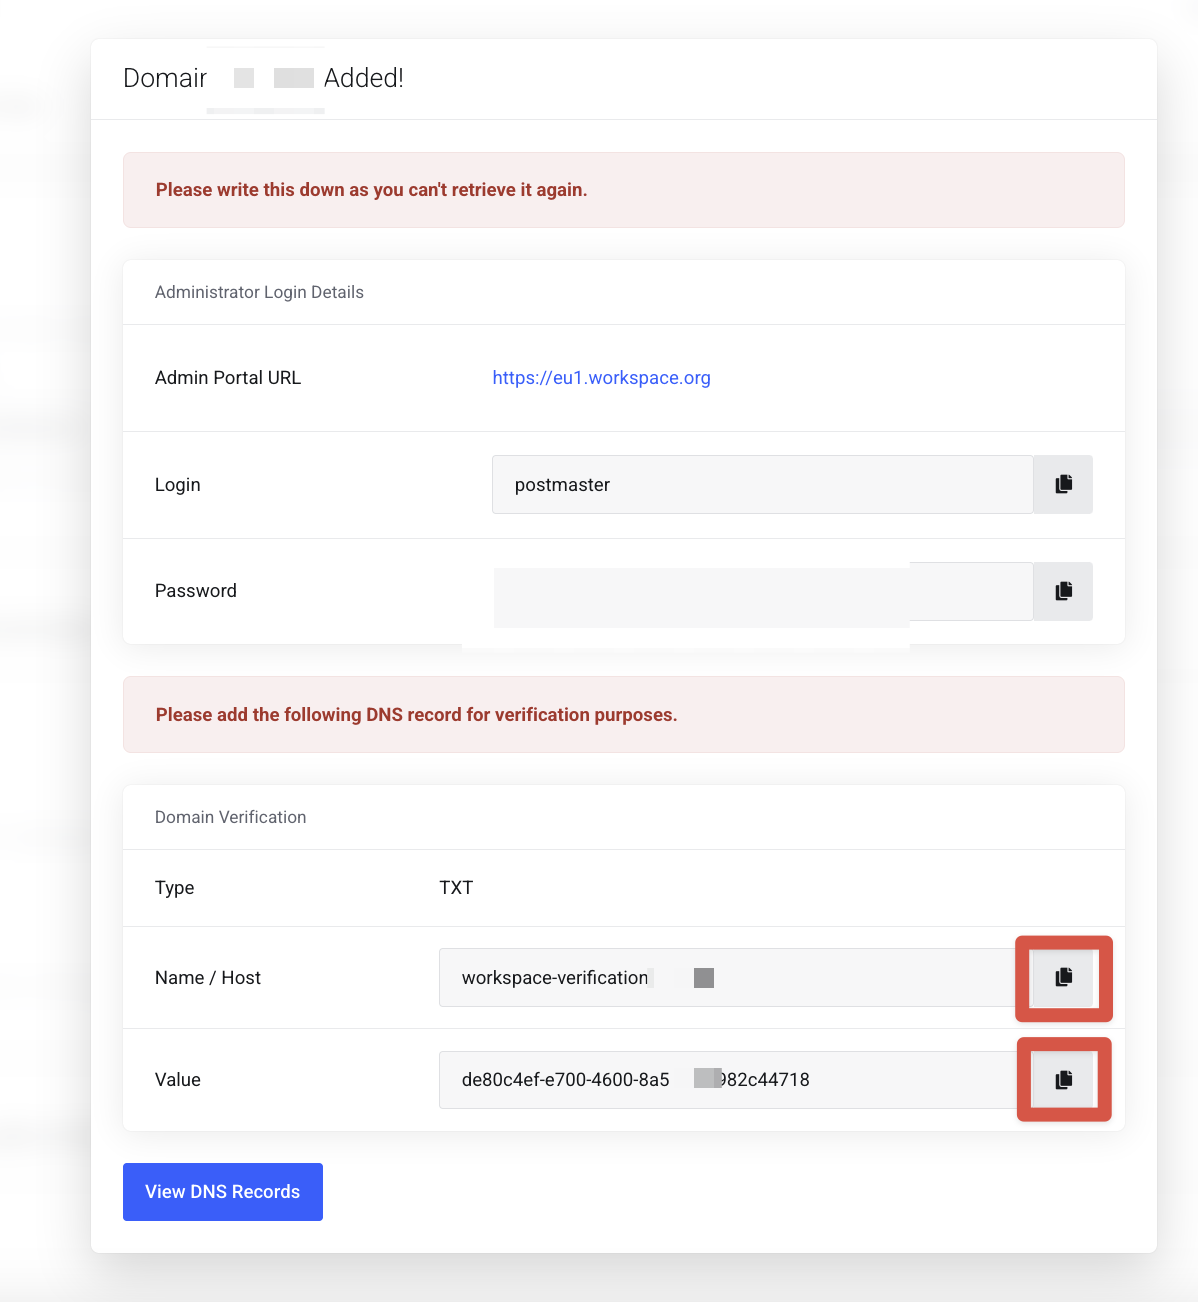Image resolution: width=1198 pixels, height=1302 pixels.
Task: Click the 'Name / Host' label
Action: (x=208, y=978)
